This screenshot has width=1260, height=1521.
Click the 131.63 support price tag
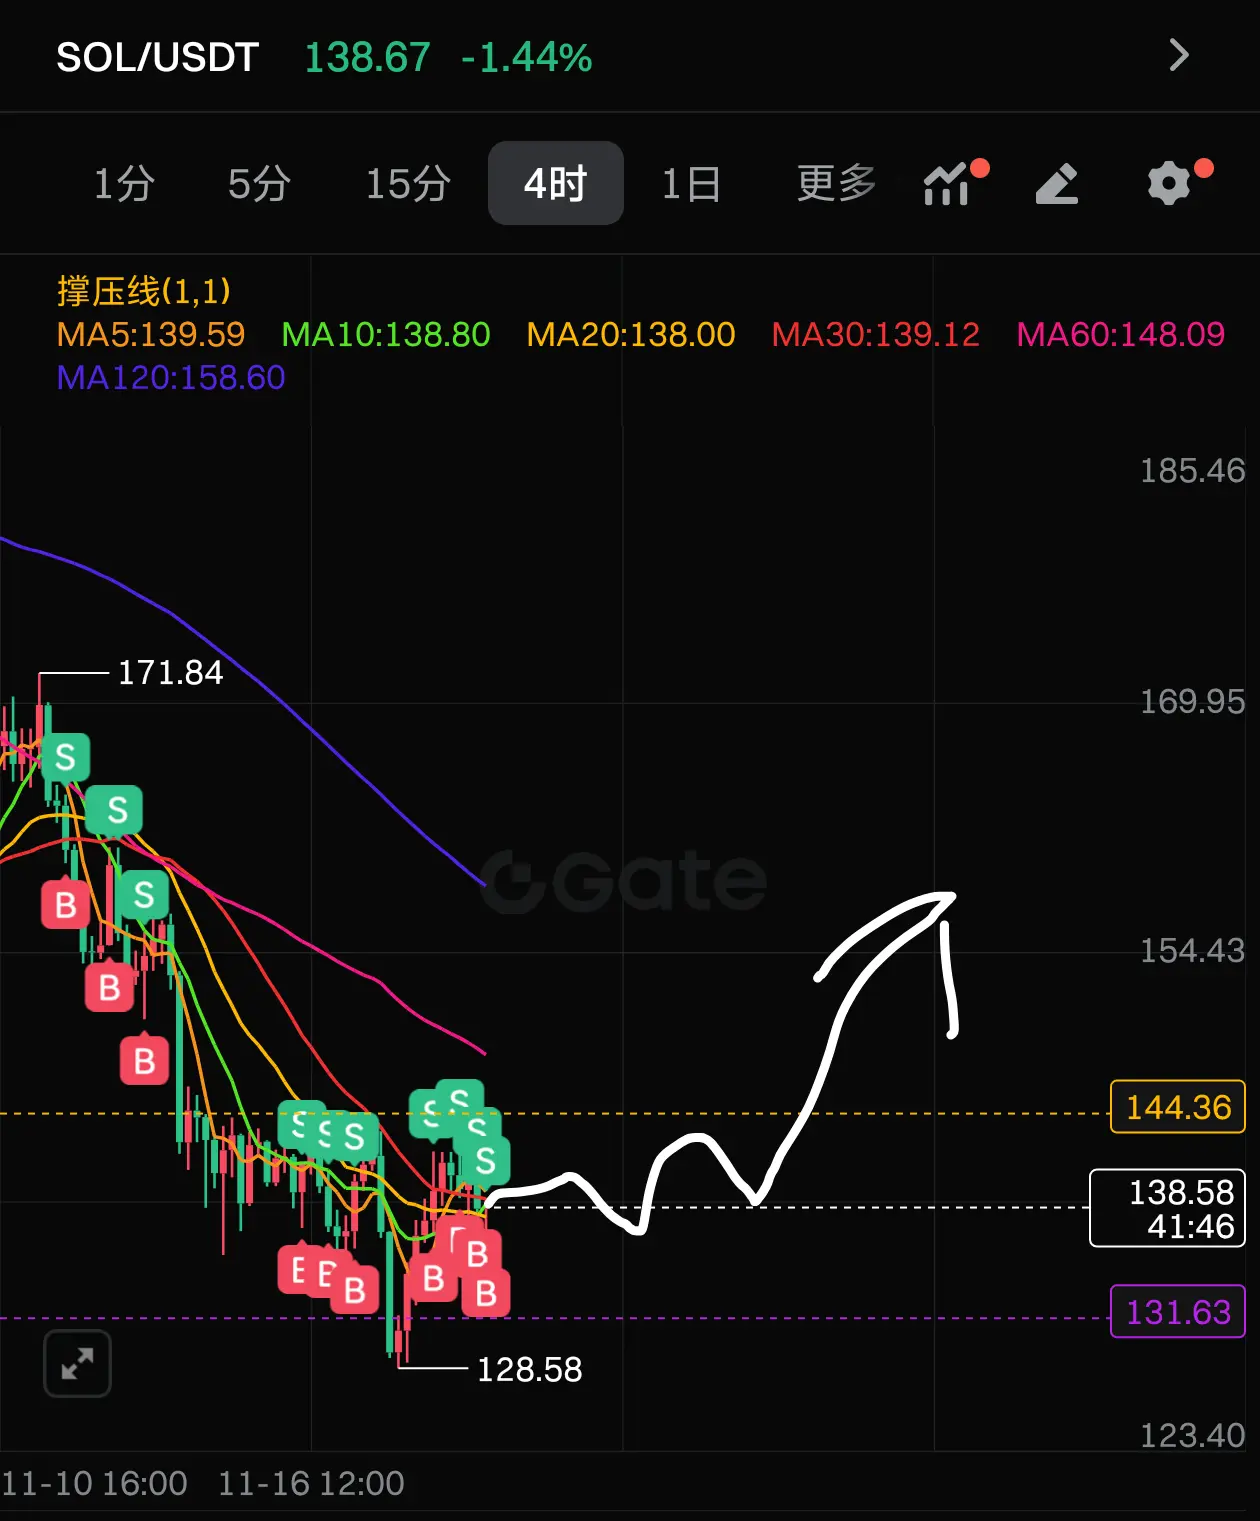1178,1311
